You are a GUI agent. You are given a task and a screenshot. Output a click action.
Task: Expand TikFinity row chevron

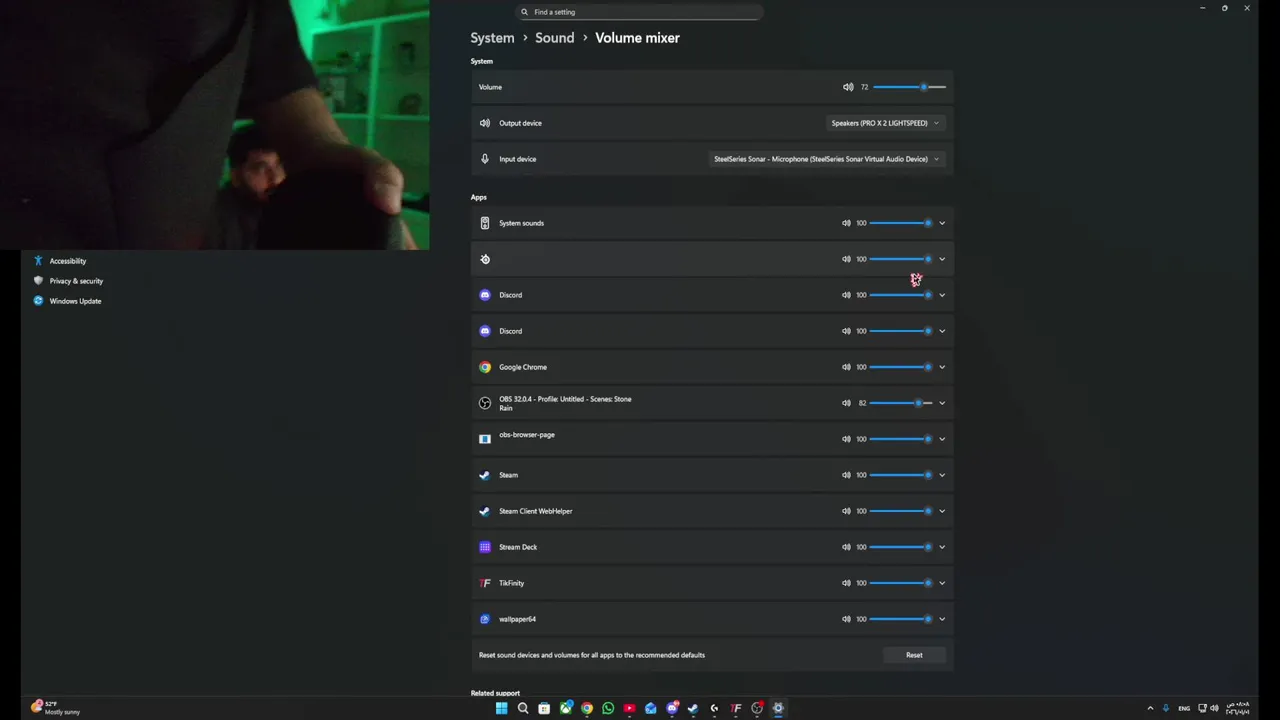pos(942,583)
